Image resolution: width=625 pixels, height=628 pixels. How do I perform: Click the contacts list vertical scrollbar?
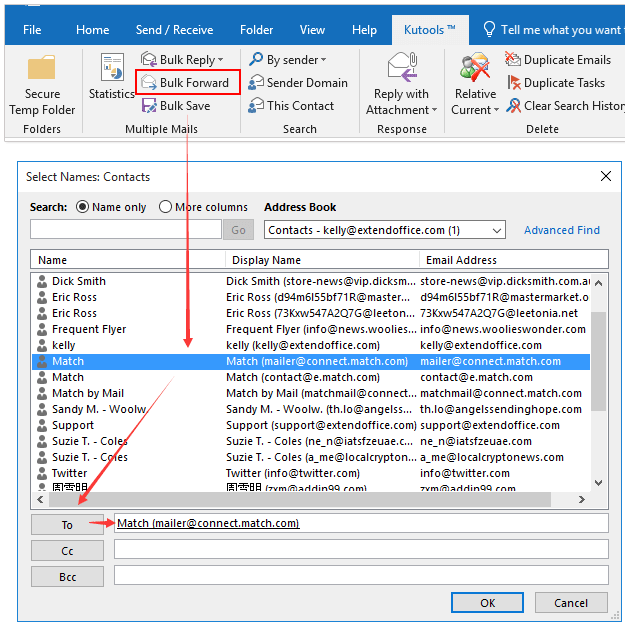(x=598, y=360)
